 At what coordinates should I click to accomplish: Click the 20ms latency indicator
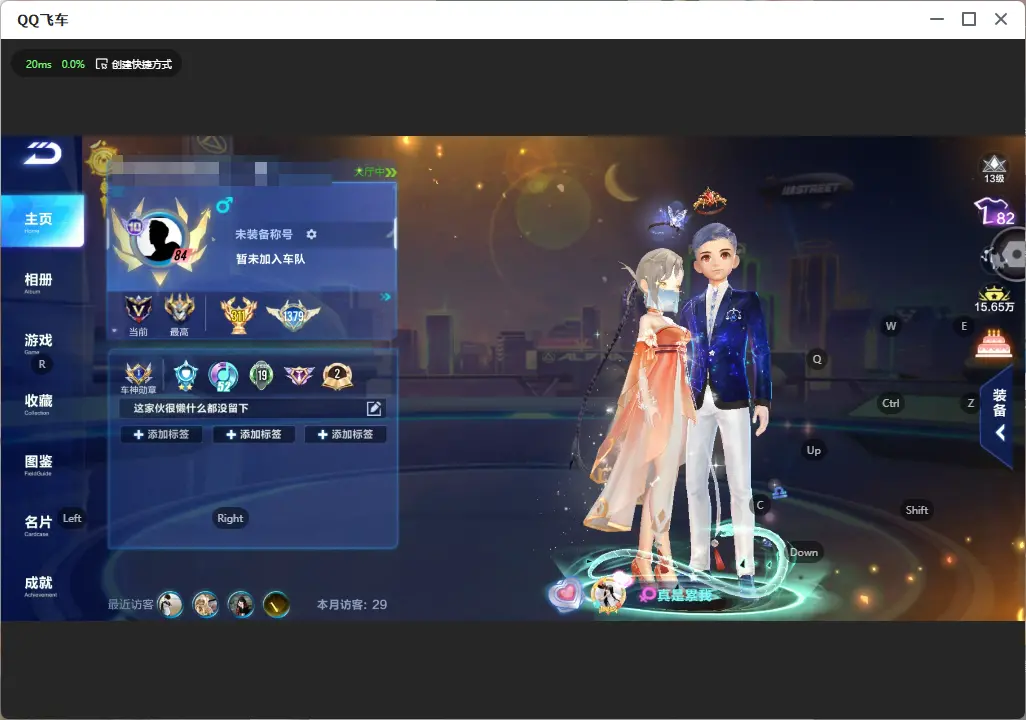(x=39, y=64)
